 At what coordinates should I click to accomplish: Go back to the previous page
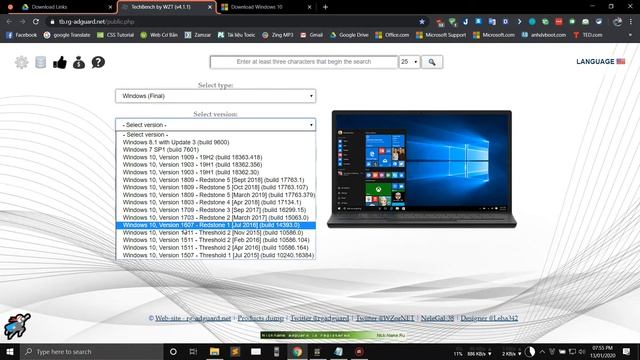(x=9, y=22)
